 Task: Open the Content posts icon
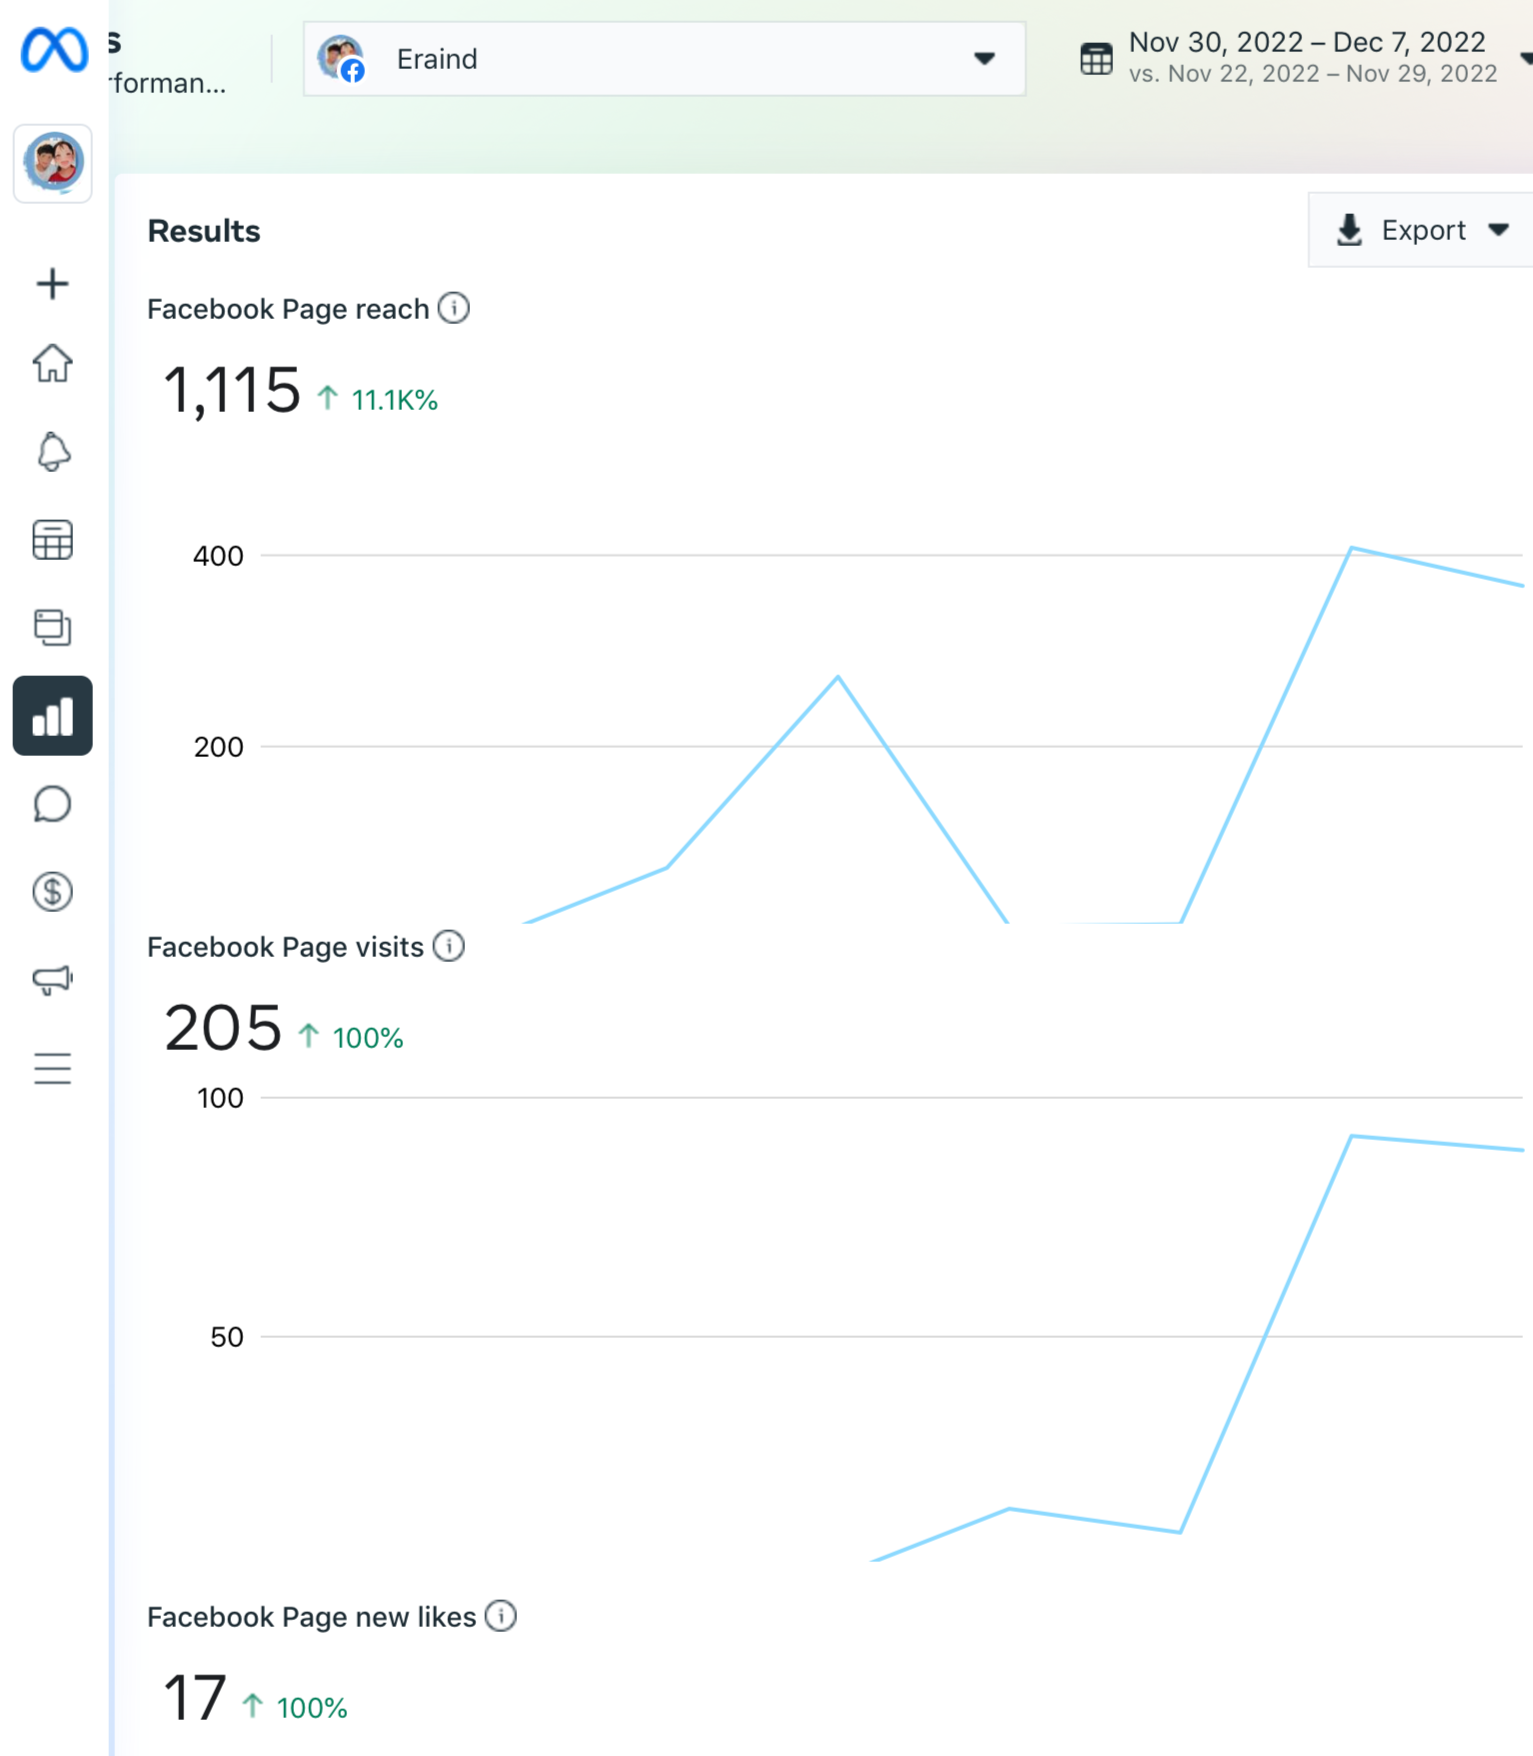53,627
